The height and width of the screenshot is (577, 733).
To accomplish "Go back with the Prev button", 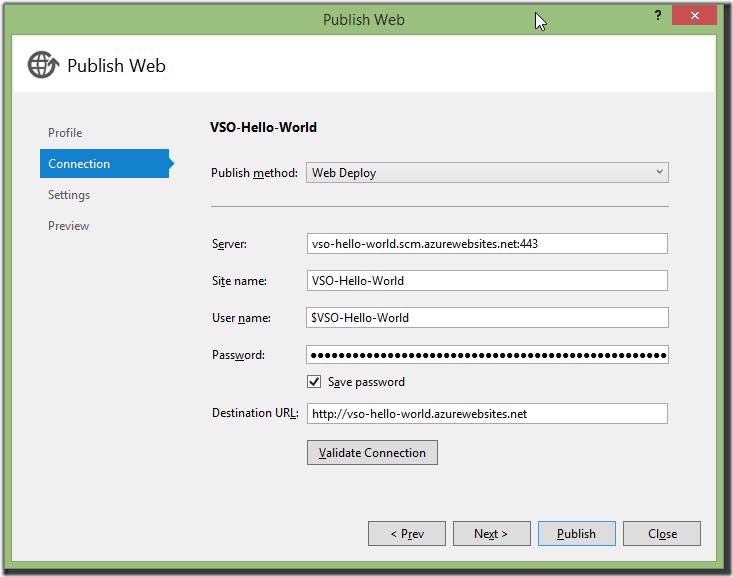I will click(407, 534).
